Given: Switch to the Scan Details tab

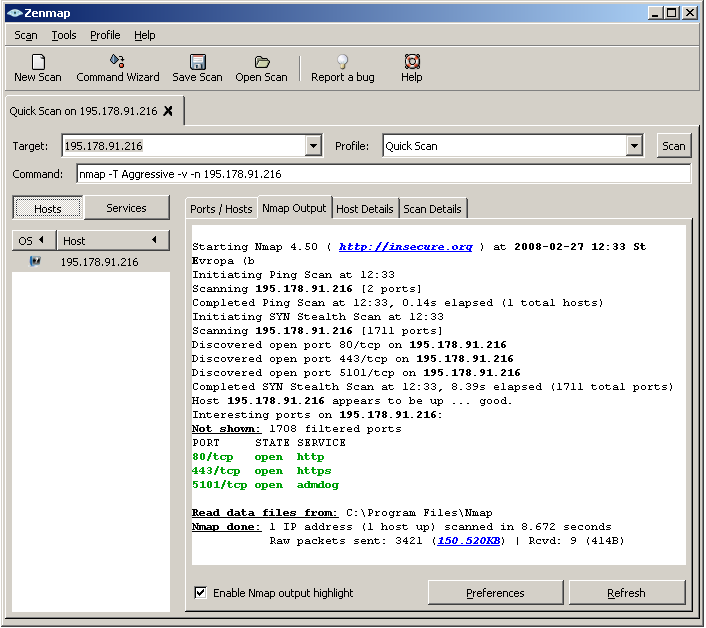Looking at the screenshot, I should [x=432, y=209].
